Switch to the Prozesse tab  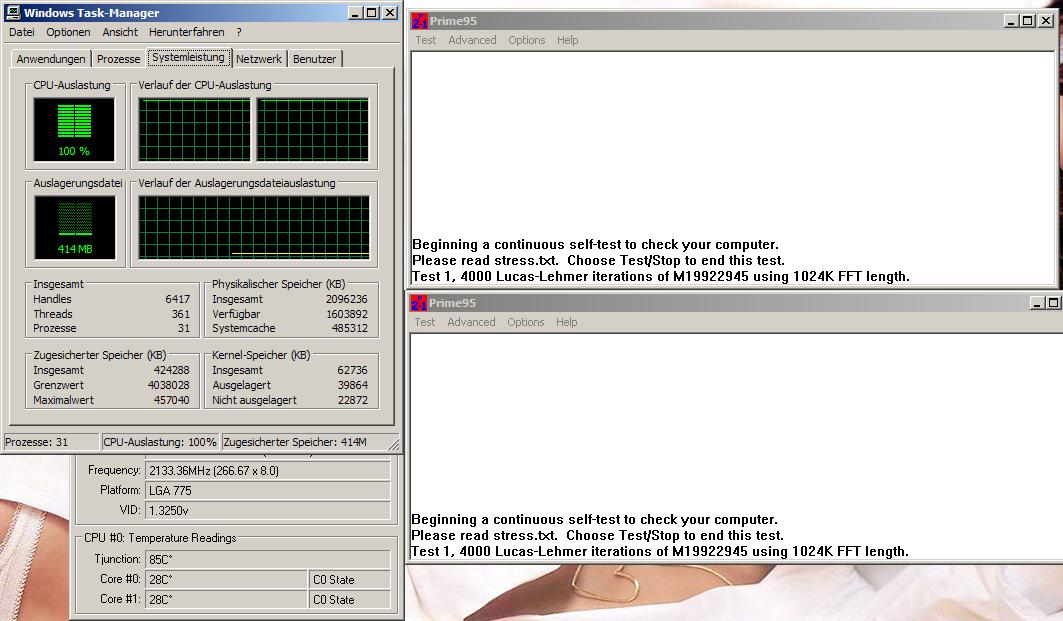pos(118,59)
